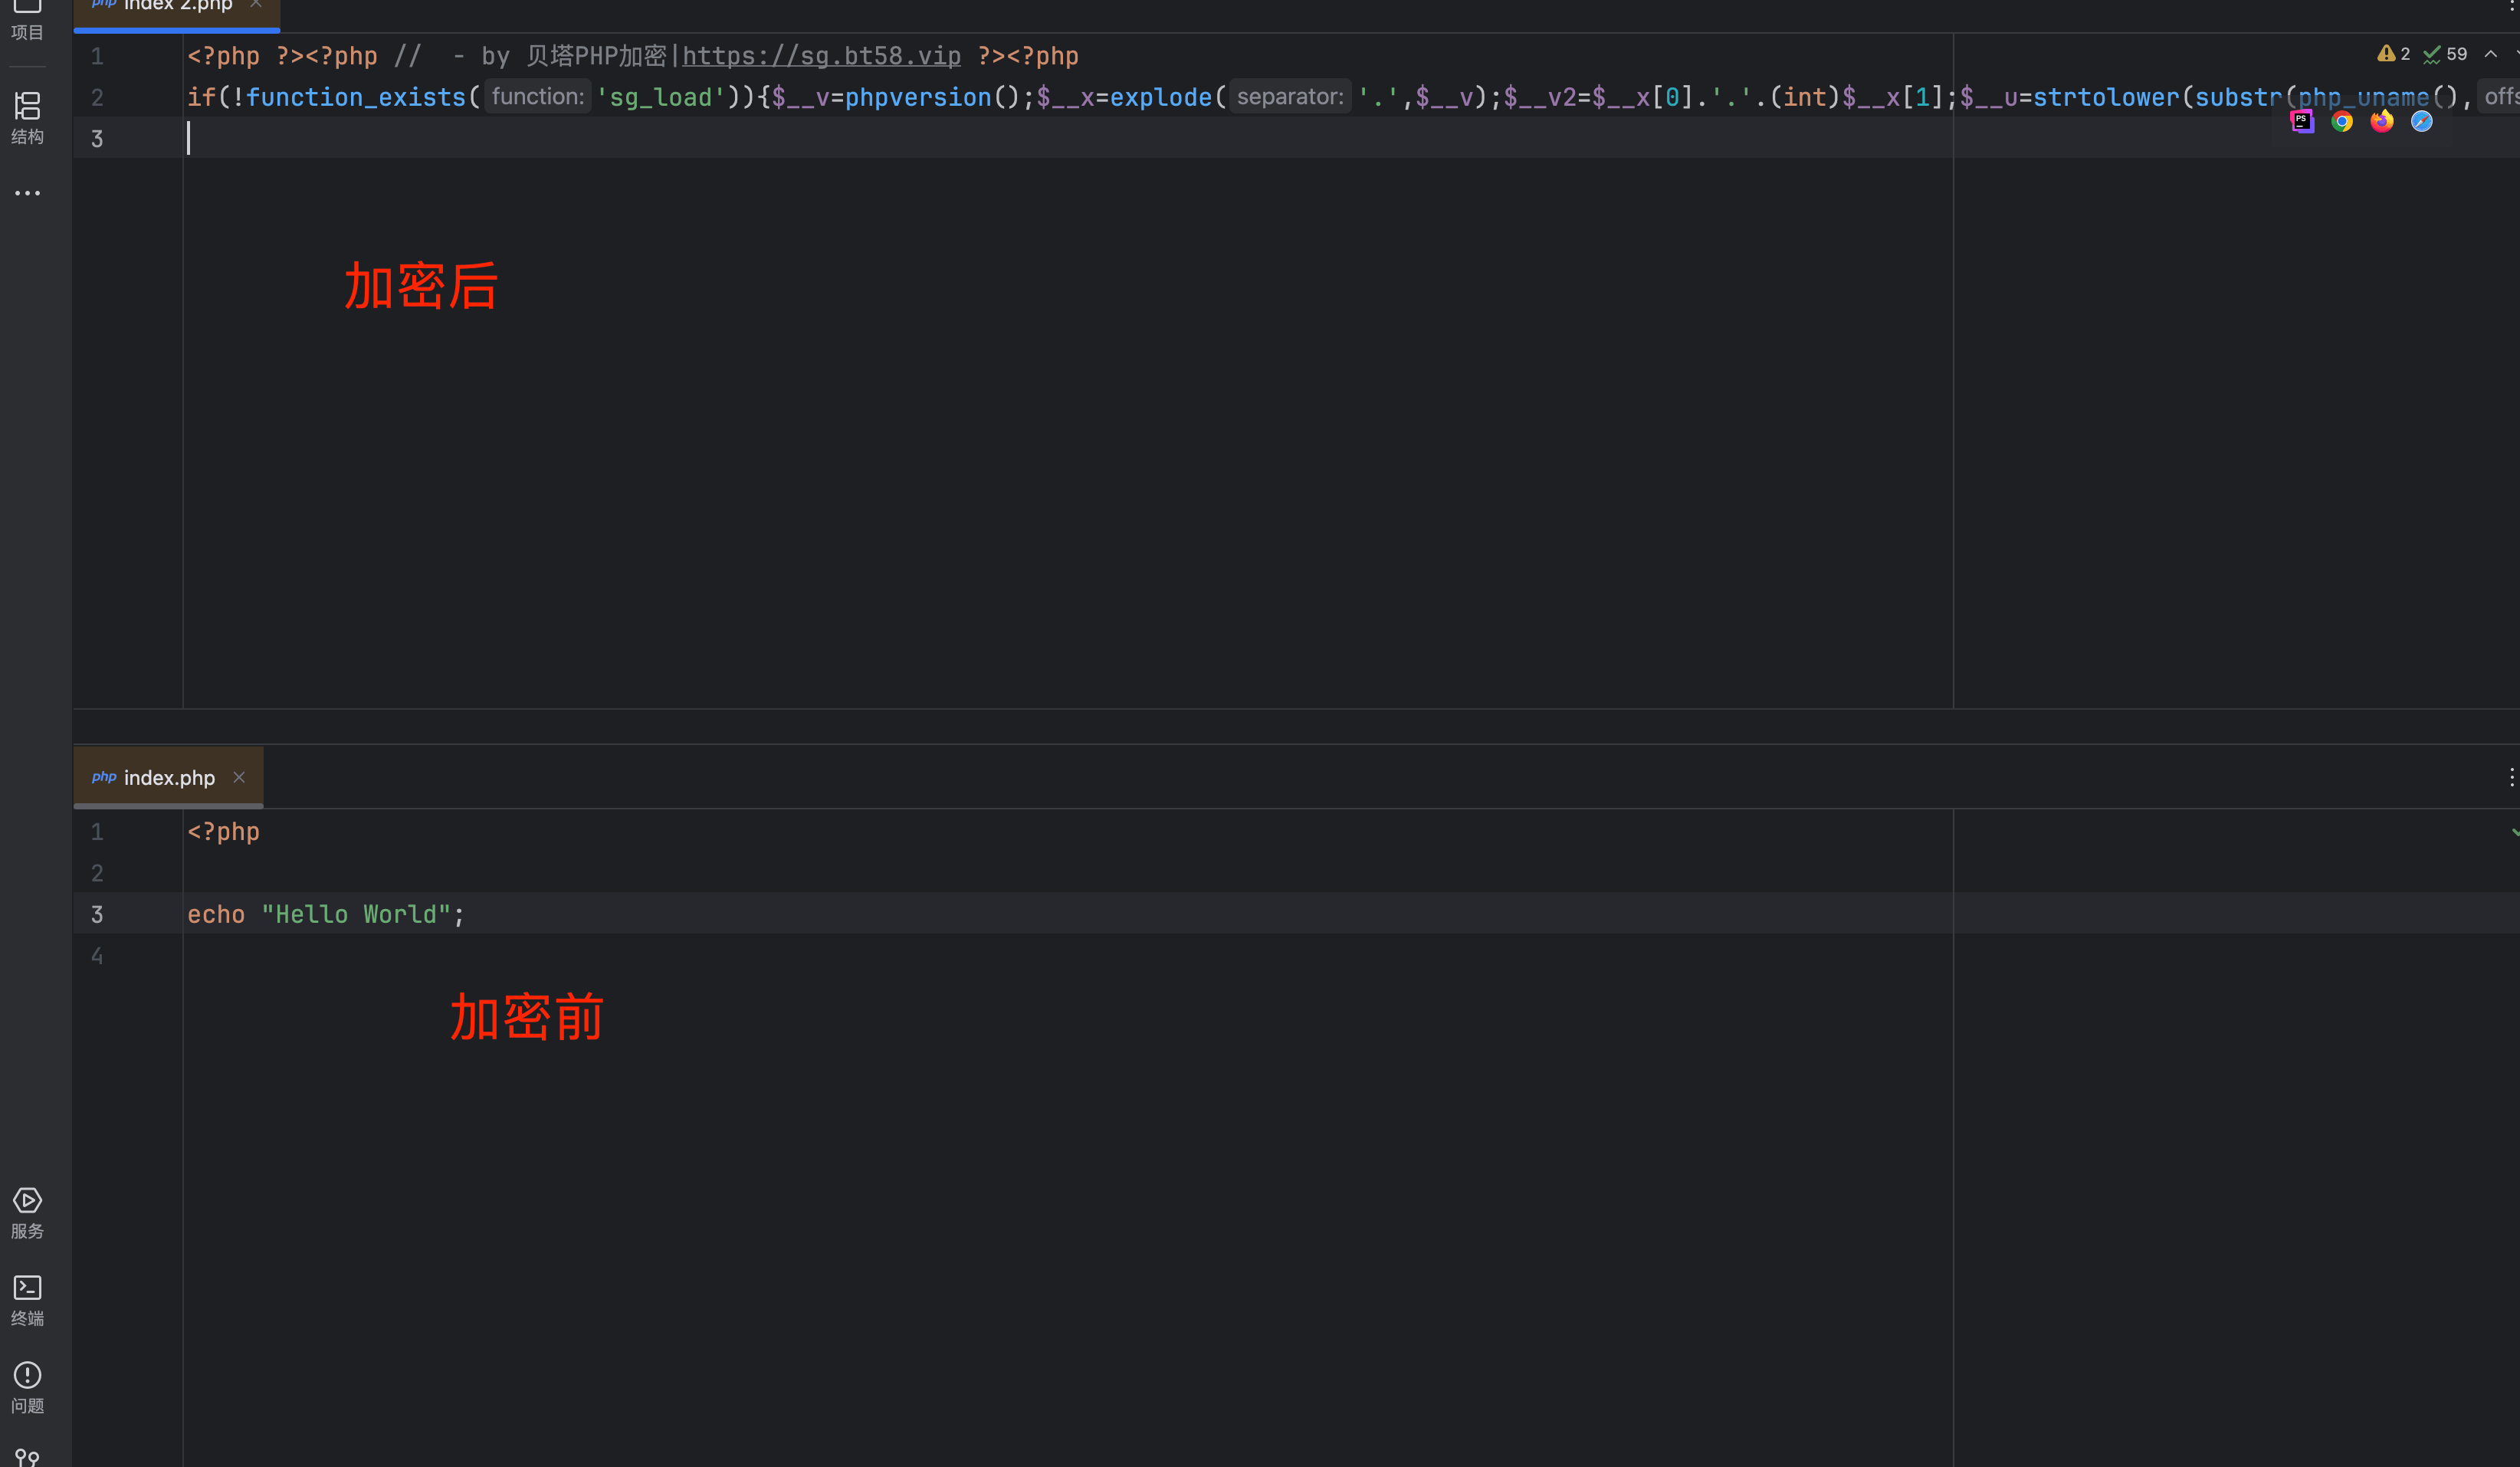
Task: Preview file in Firefox browser
Action: coord(2382,121)
